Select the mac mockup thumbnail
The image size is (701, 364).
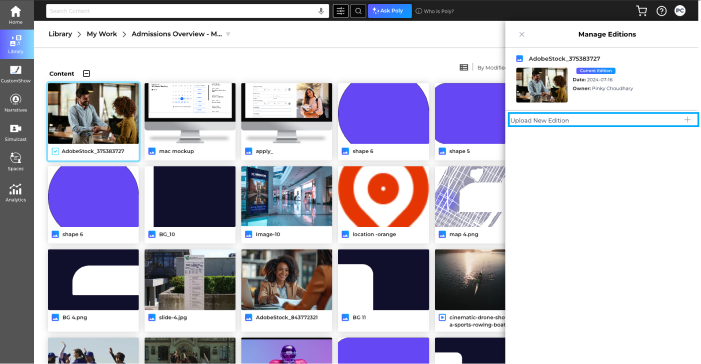190,113
